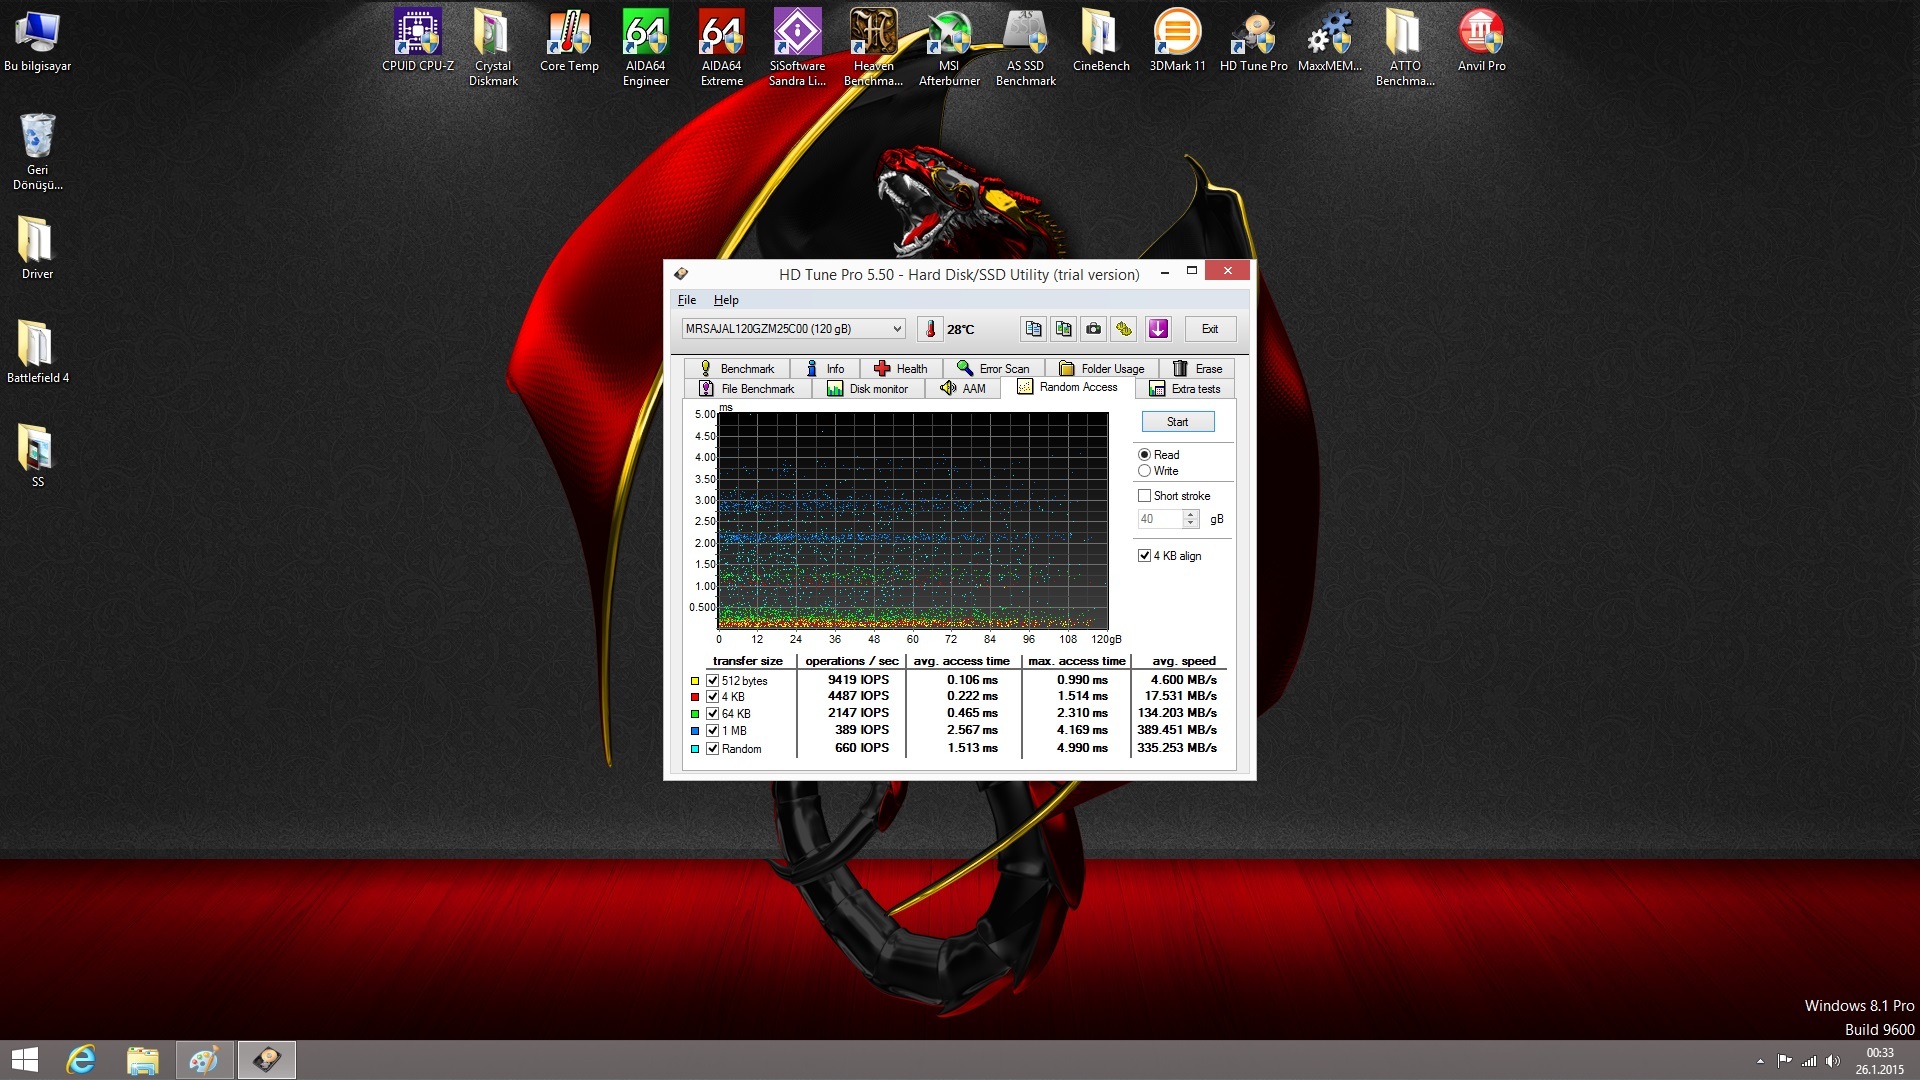Switch to the File Benchmark tab
Viewport: 1920px width, 1080px height.
(x=747, y=389)
